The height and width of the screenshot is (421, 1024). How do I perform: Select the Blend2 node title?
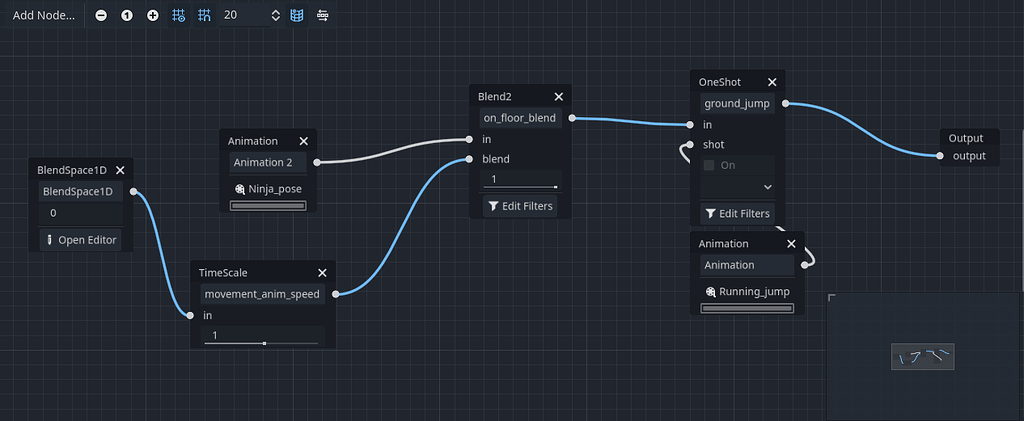click(495, 97)
